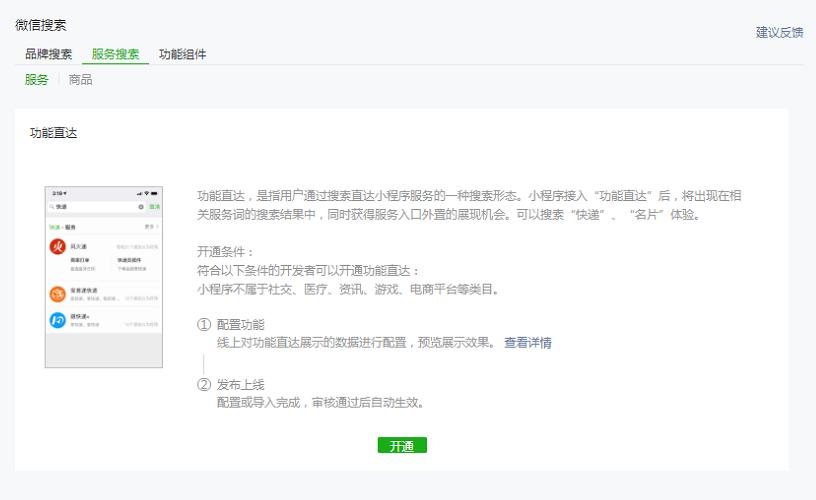Click the green cancel text in the preview search bar
The height and width of the screenshot is (500, 816).
coord(155,207)
